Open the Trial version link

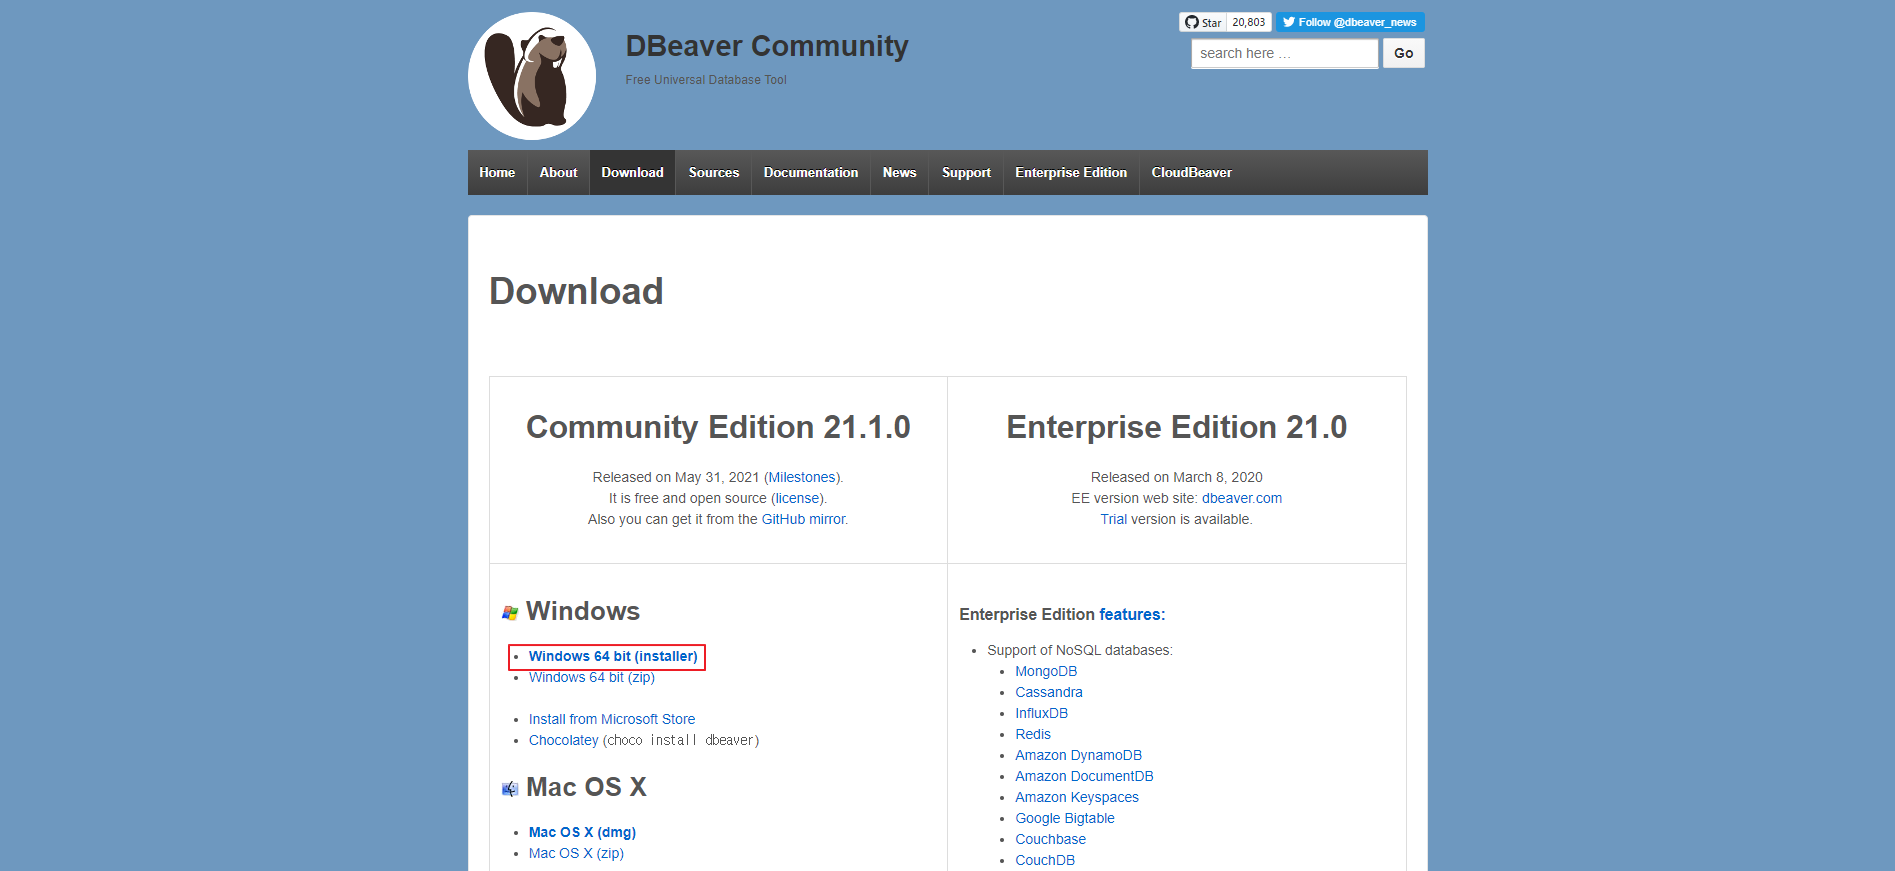click(1114, 519)
